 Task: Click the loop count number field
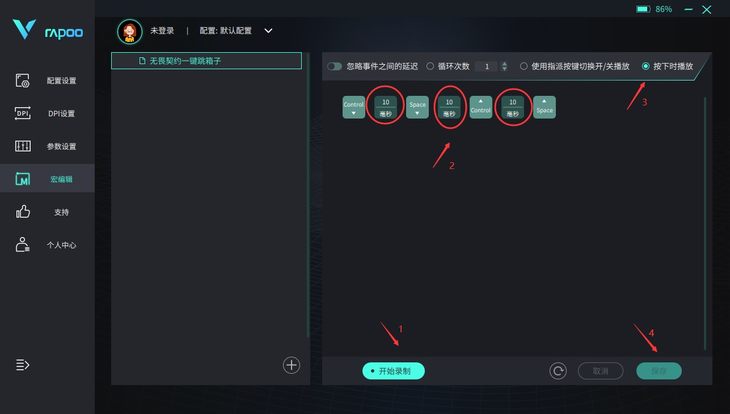[x=487, y=67]
